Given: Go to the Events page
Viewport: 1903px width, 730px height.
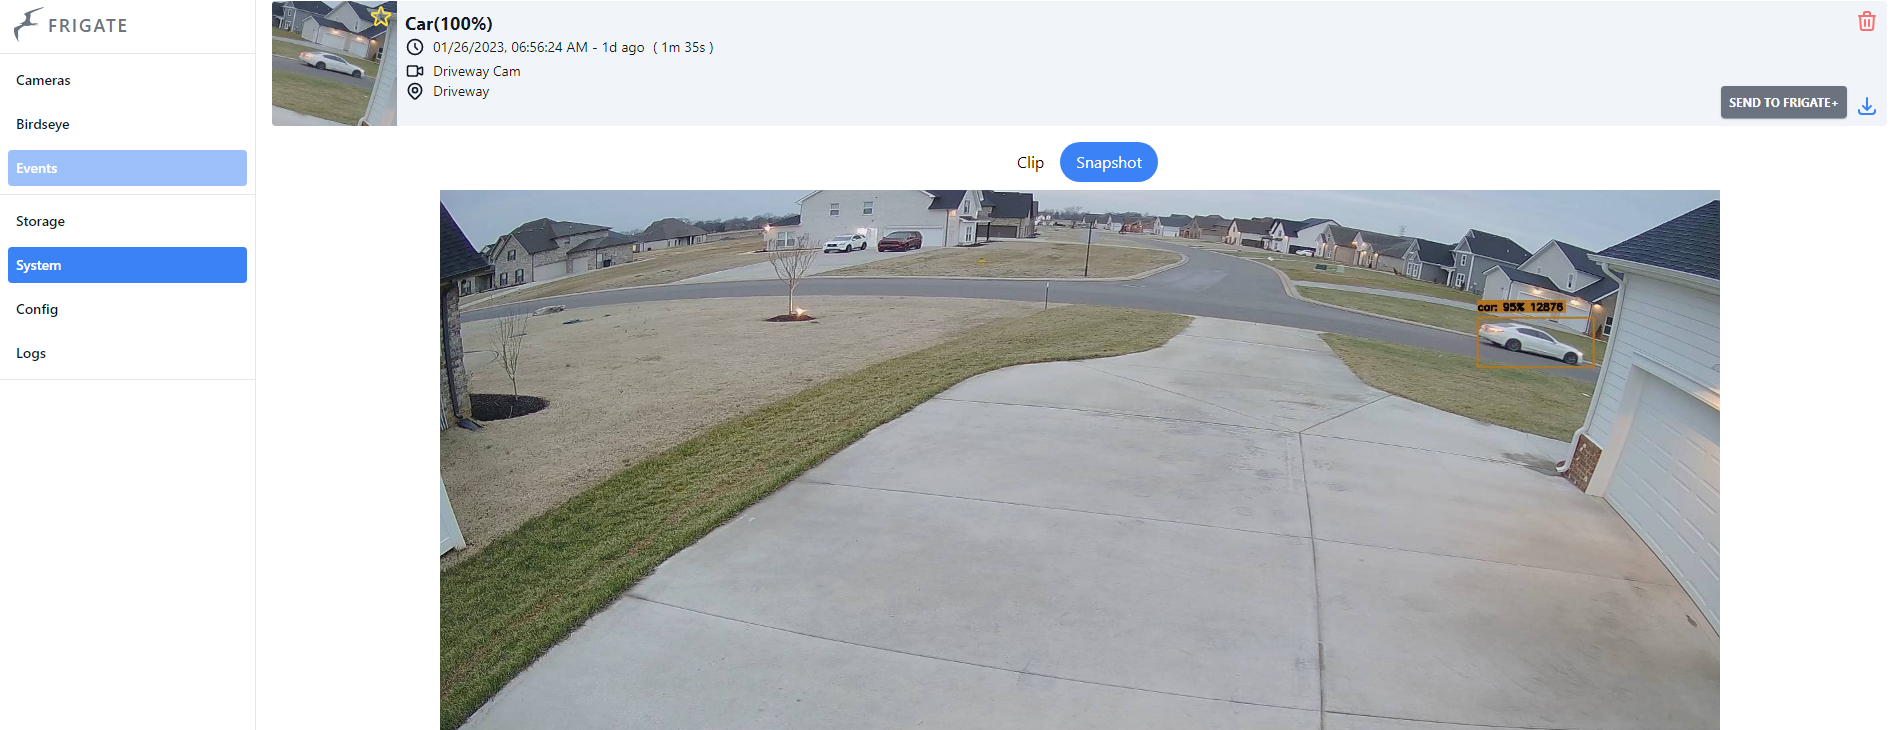Looking at the screenshot, I should [127, 168].
